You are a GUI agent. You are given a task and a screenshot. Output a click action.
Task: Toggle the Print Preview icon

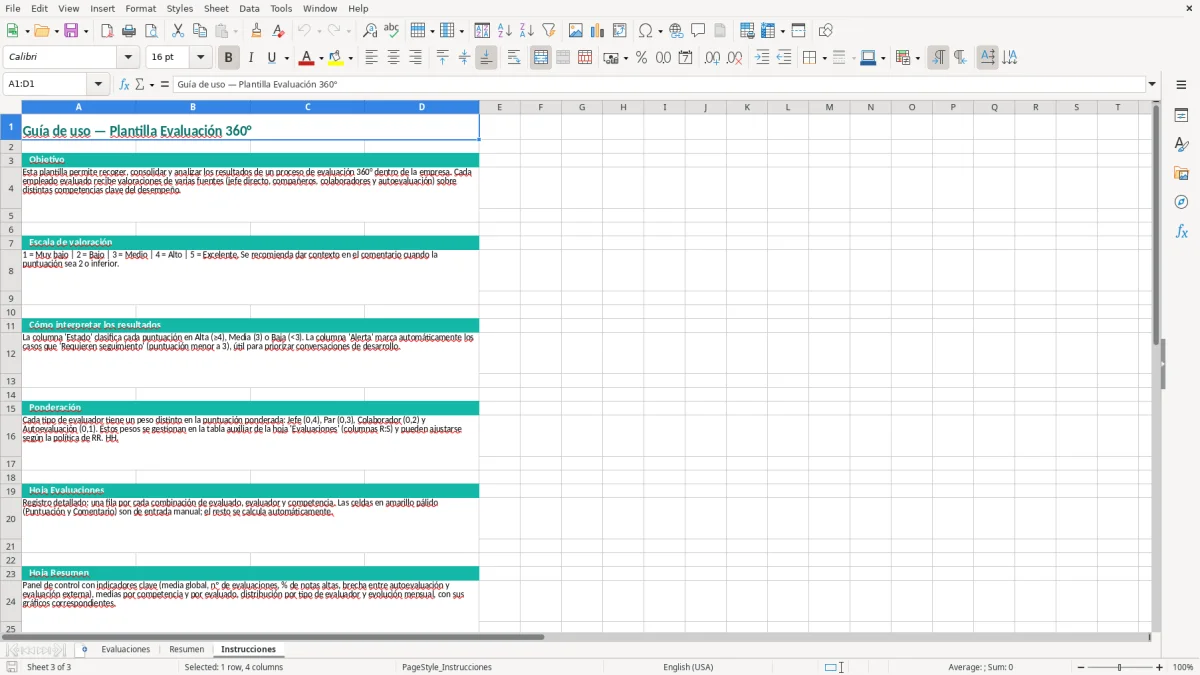(151, 31)
